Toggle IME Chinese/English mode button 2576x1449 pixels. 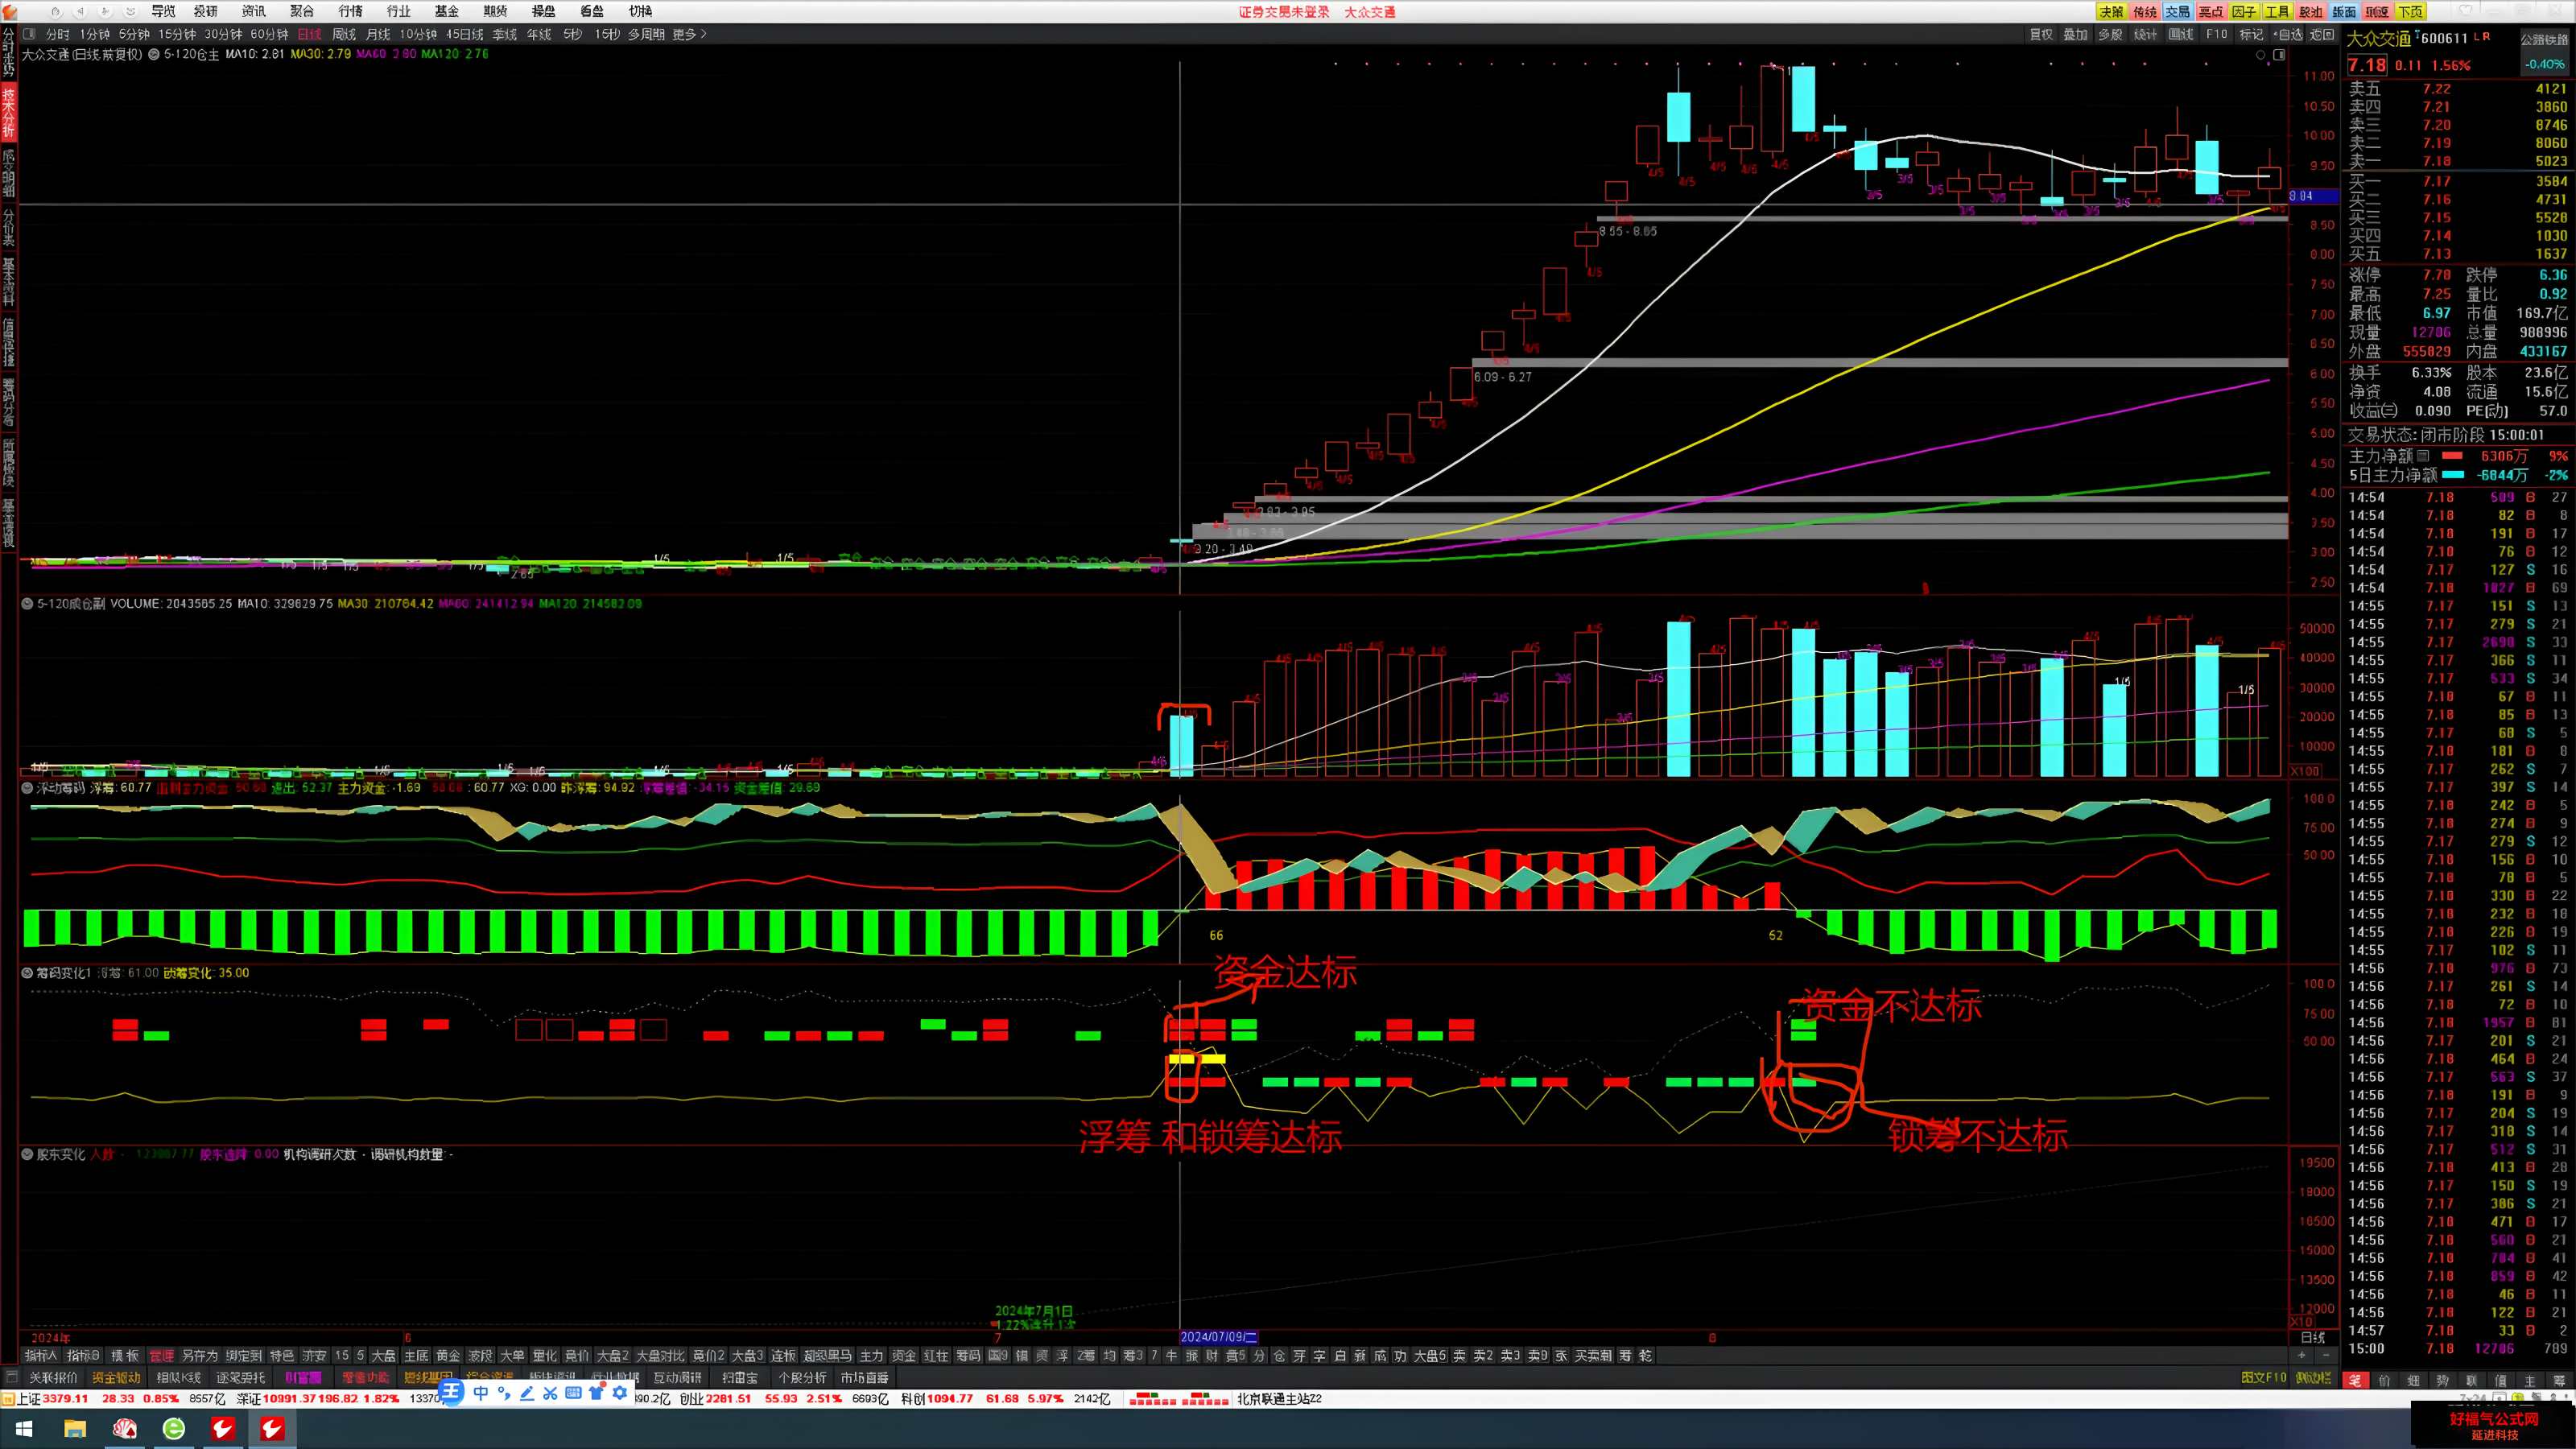[x=481, y=1393]
